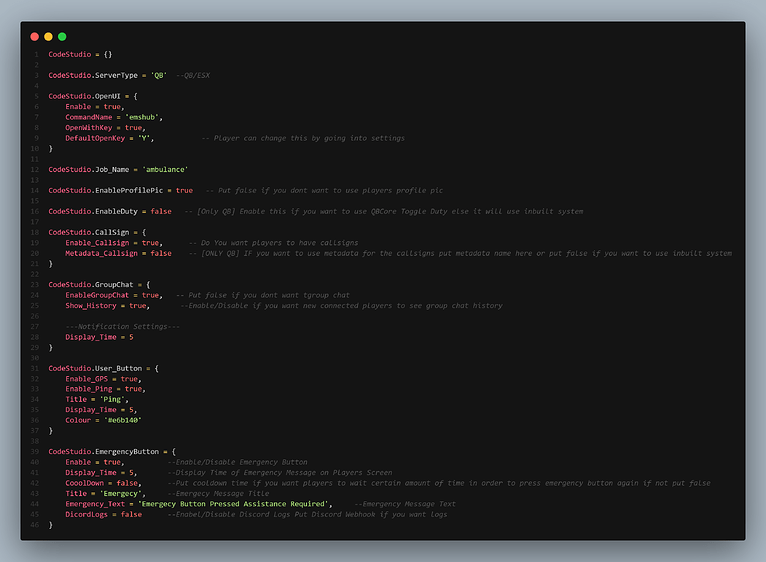Click the false value of DicordLogs
Image resolution: width=766 pixels, height=562 pixels.
(131, 514)
